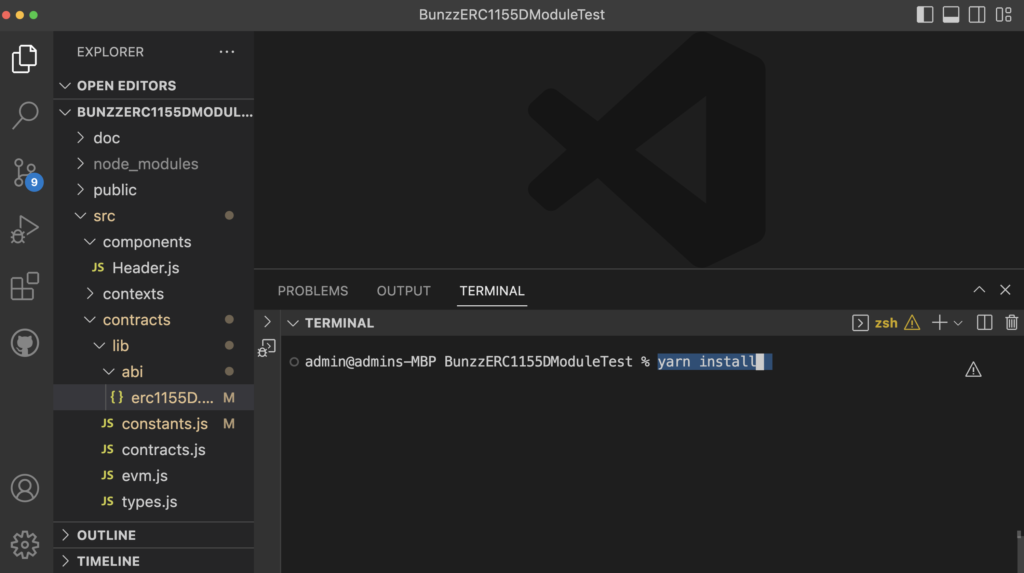The image size is (1024, 573).
Task: Expand the OUTLINE section
Action: coord(153,535)
